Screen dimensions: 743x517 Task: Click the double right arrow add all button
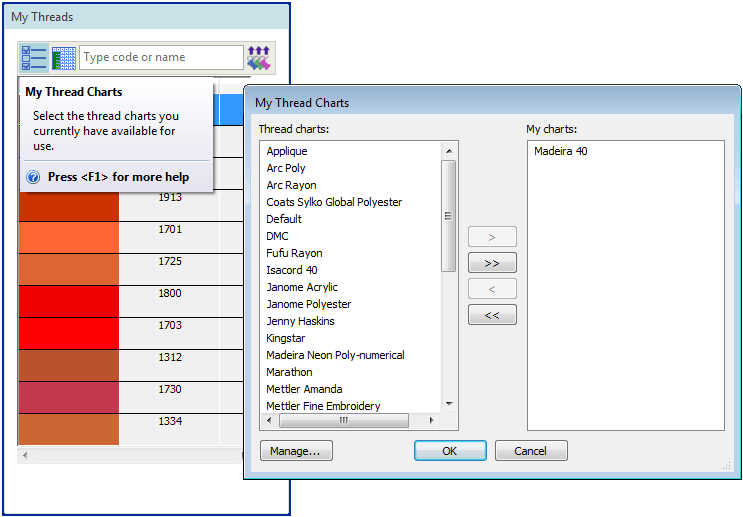coord(492,263)
